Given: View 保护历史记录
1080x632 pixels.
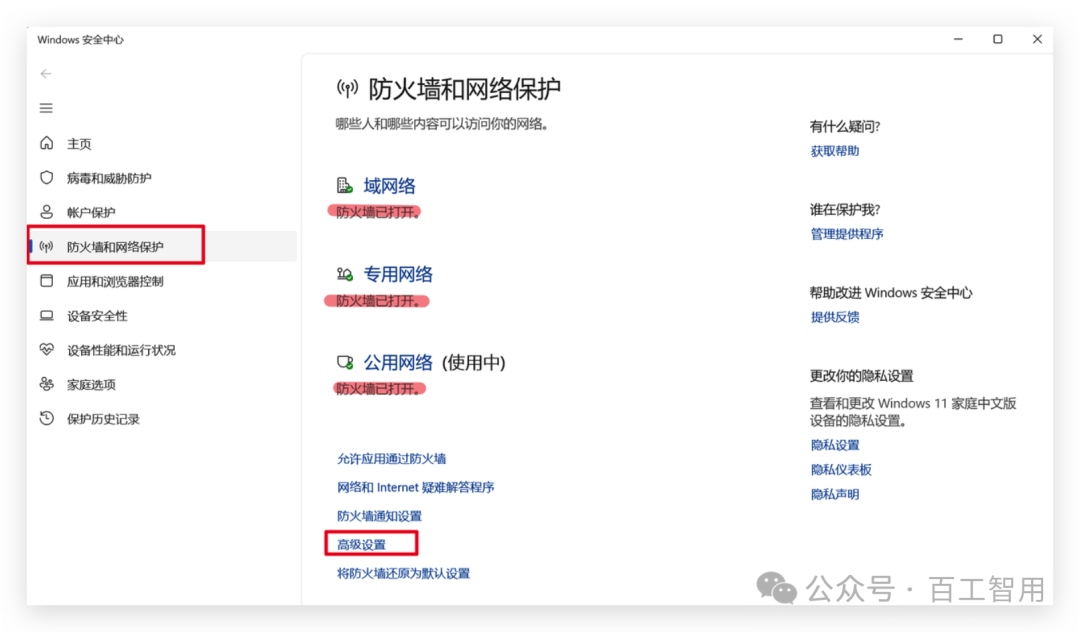Looking at the screenshot, I should click(103, 419).
